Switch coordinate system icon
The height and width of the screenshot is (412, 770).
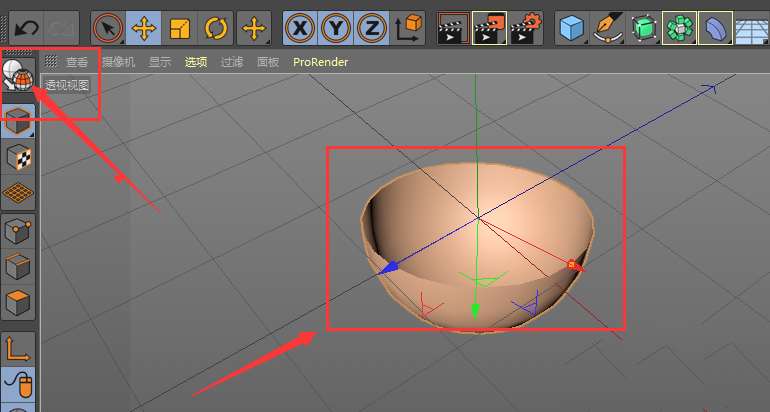[x=408, y=28]
